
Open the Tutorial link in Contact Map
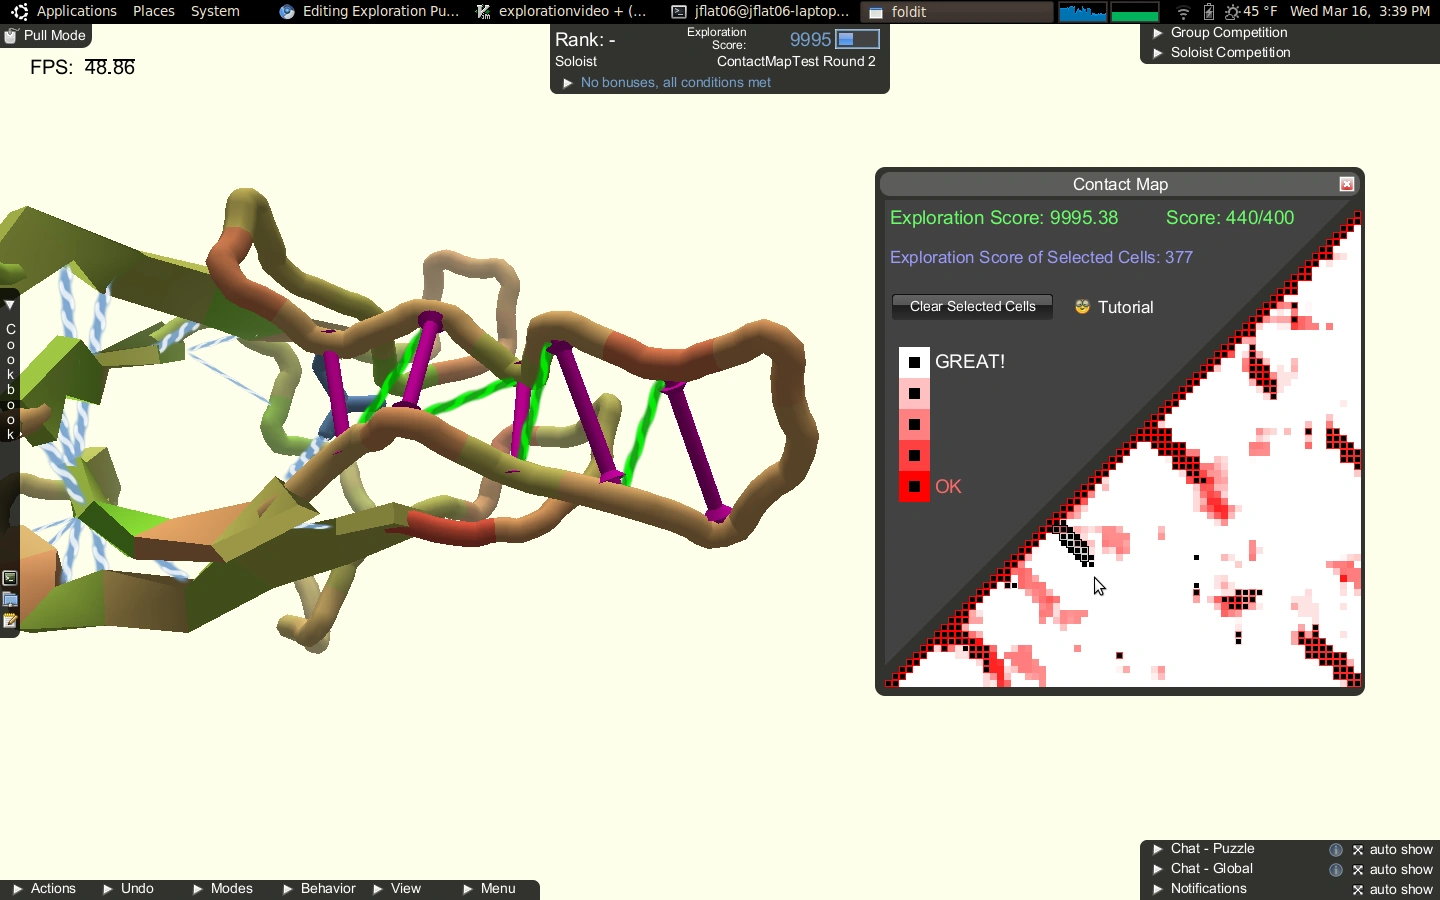(x=1126, y=307)
